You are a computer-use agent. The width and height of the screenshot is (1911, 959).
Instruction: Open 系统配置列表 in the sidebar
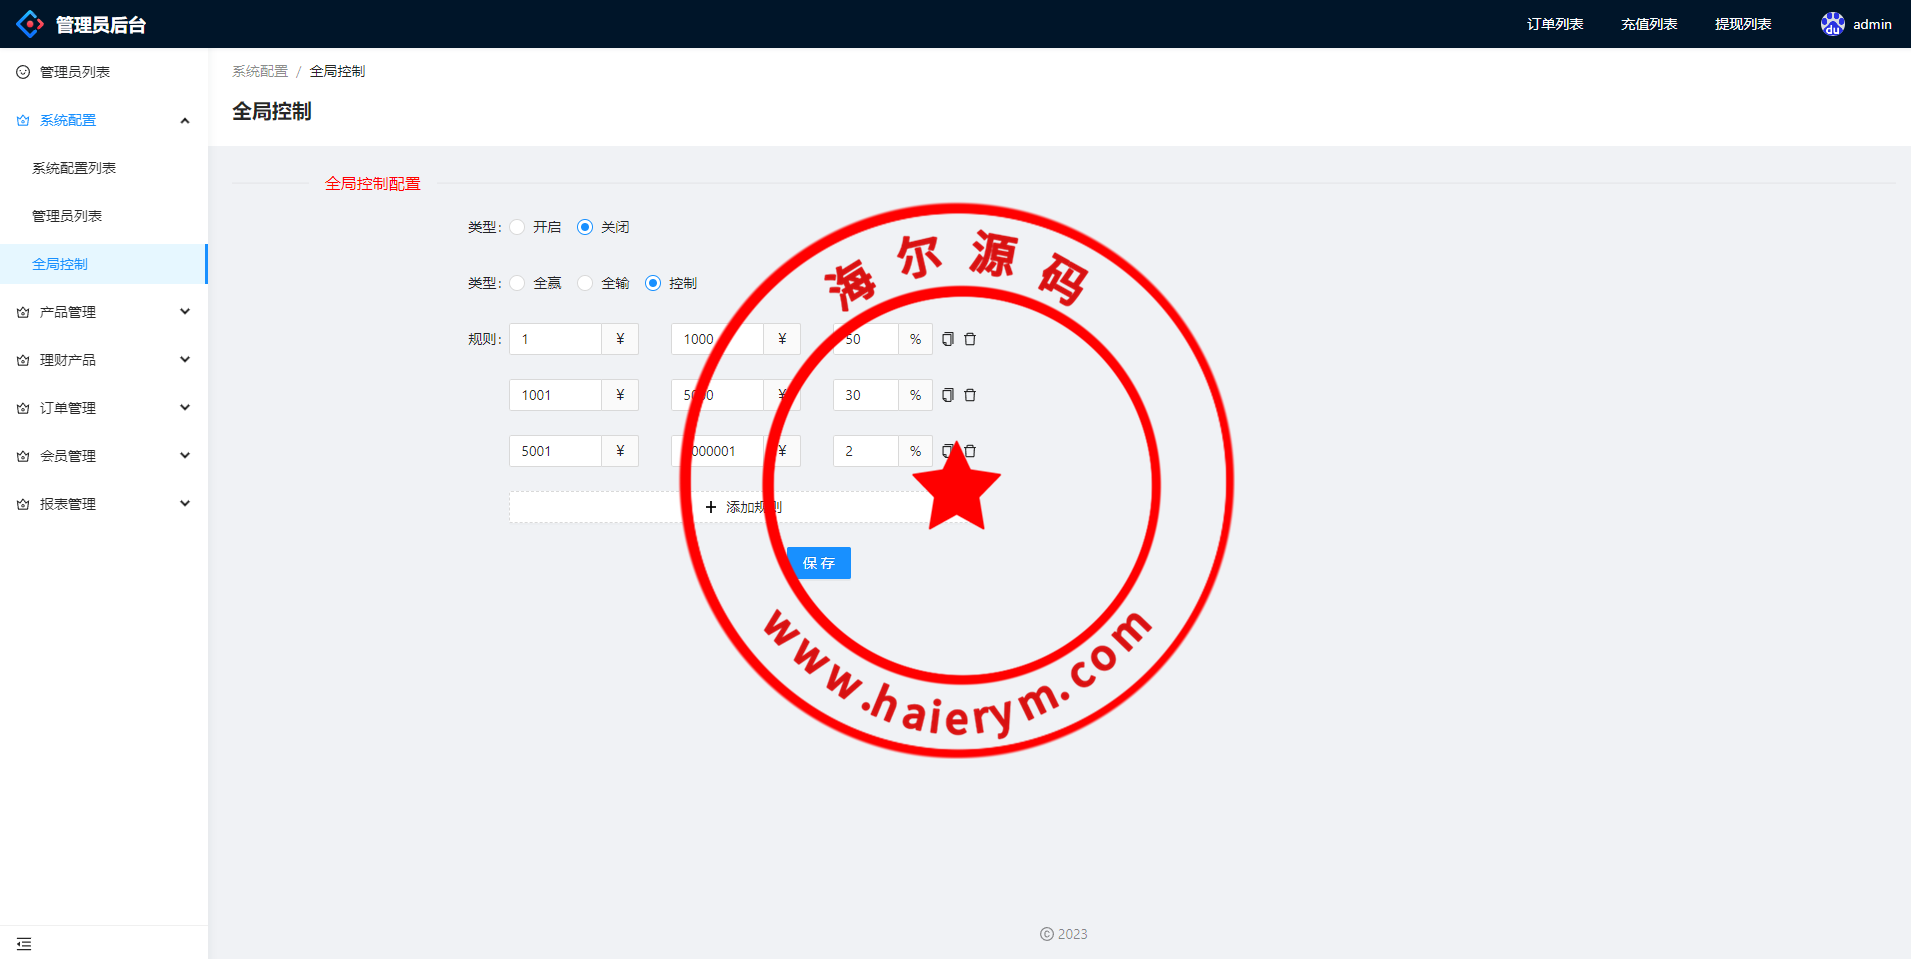coord(74,168)
